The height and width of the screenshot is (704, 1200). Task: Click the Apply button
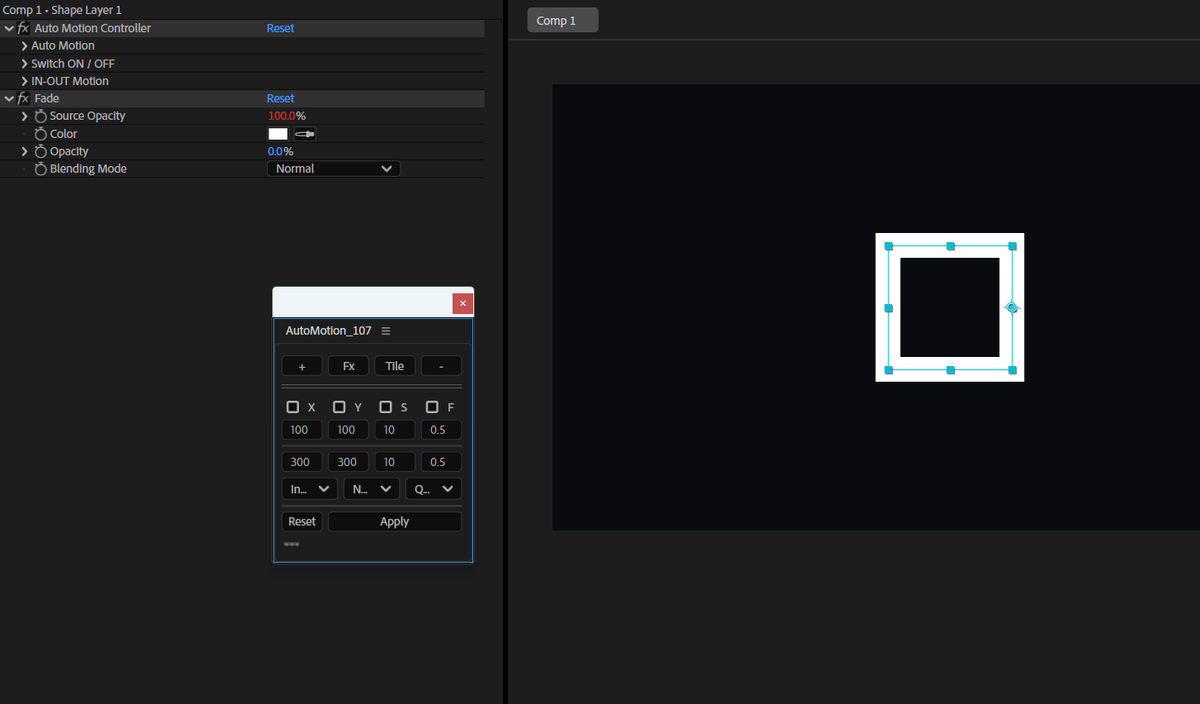(395, 522)
